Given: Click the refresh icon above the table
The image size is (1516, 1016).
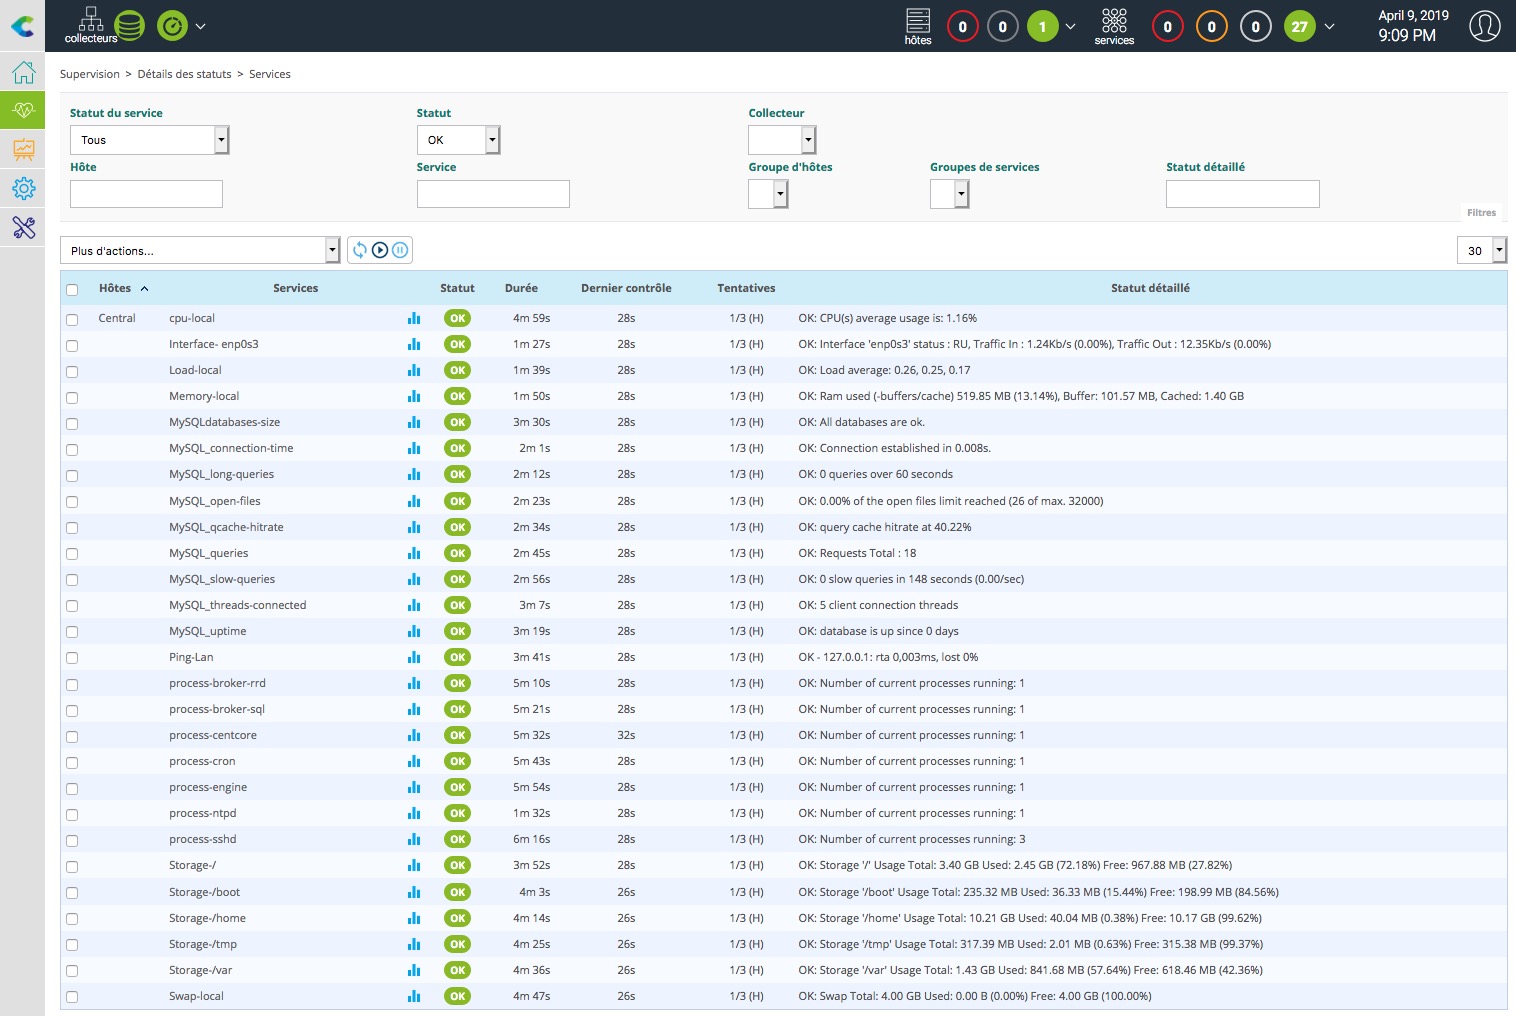Looking at the screenshot, I should click(x=360, y=250).
